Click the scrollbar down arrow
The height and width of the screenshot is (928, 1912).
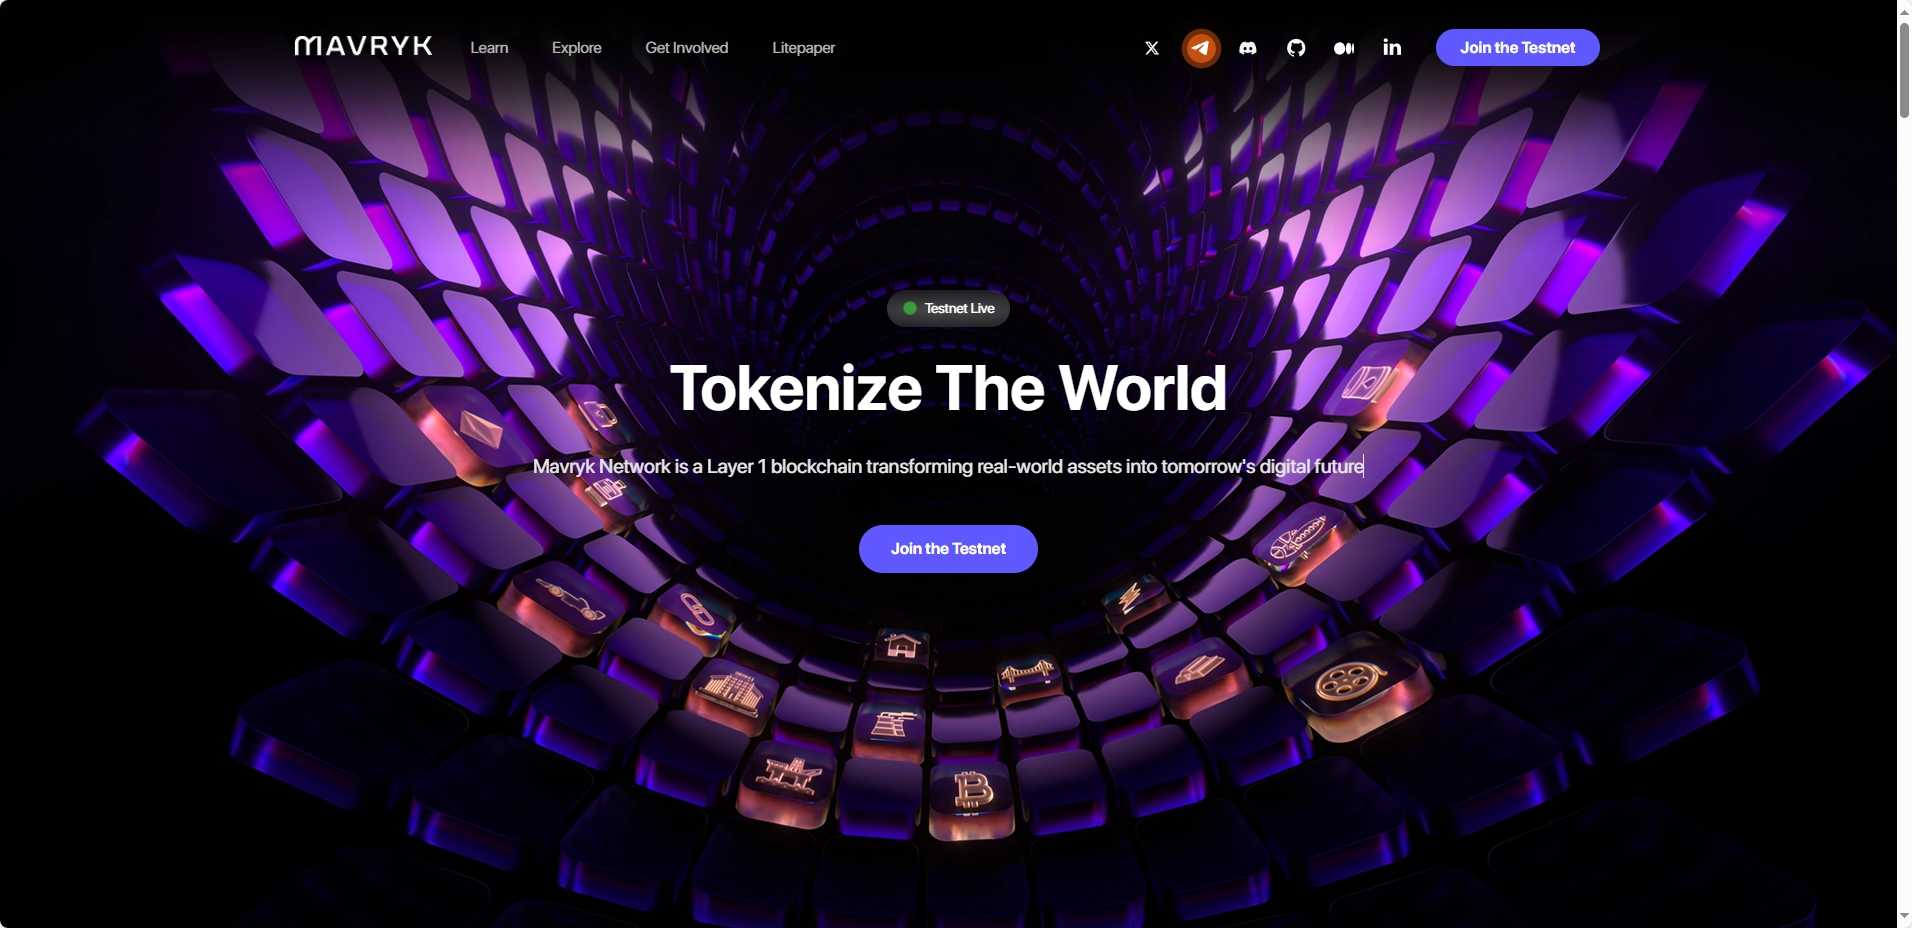pos(1904,916)
